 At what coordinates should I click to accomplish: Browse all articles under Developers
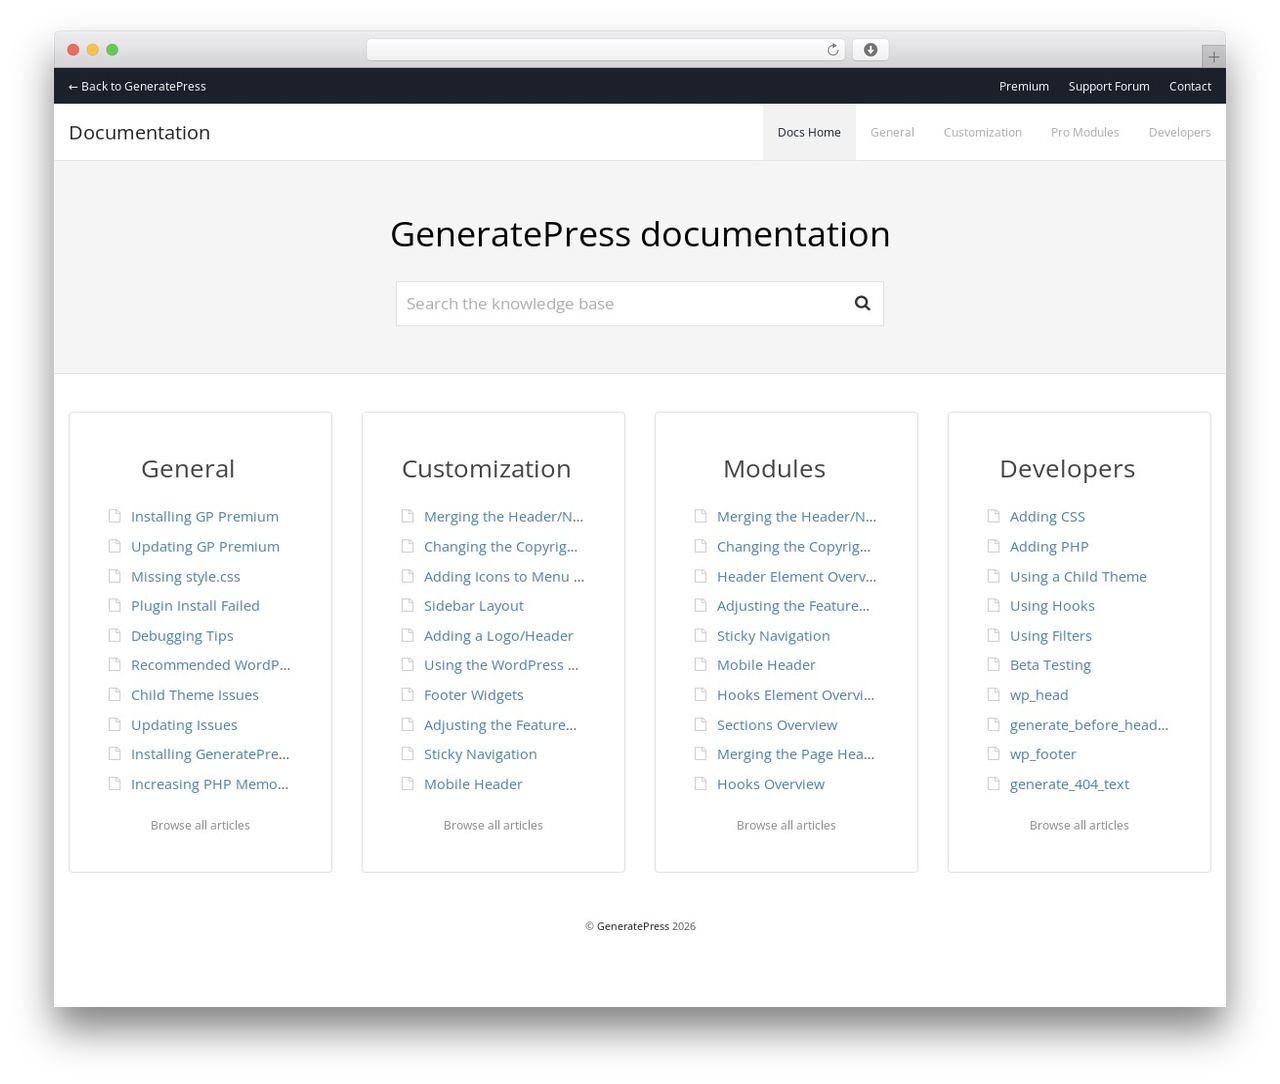pos(1079,825)
